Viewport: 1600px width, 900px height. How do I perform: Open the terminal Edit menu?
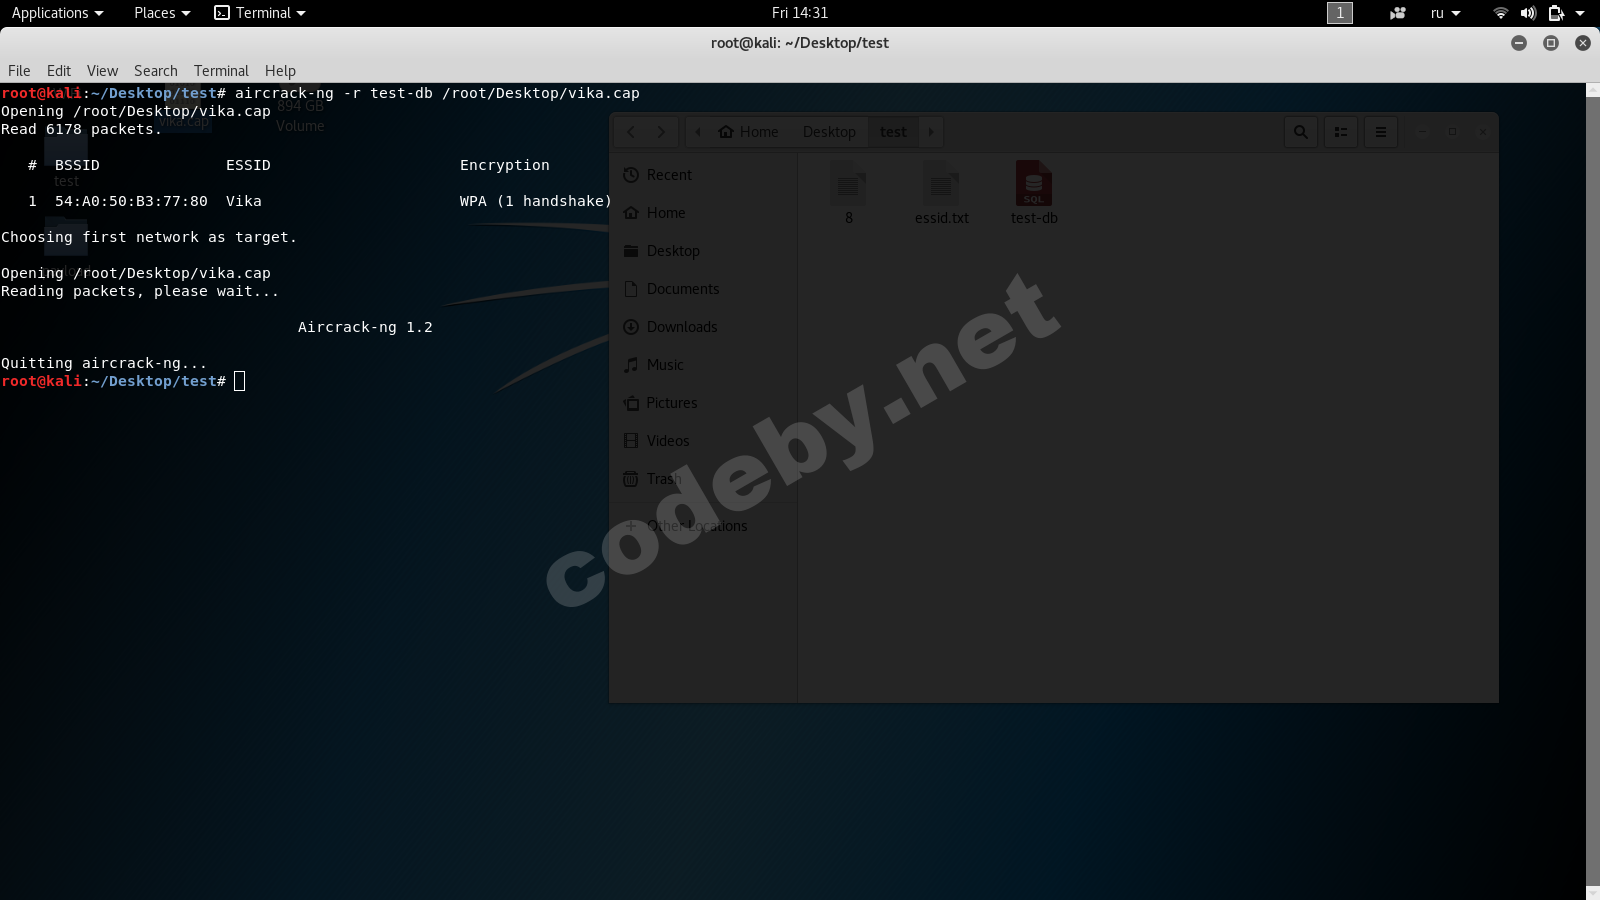pyautogui.click(x=59, y=71)
